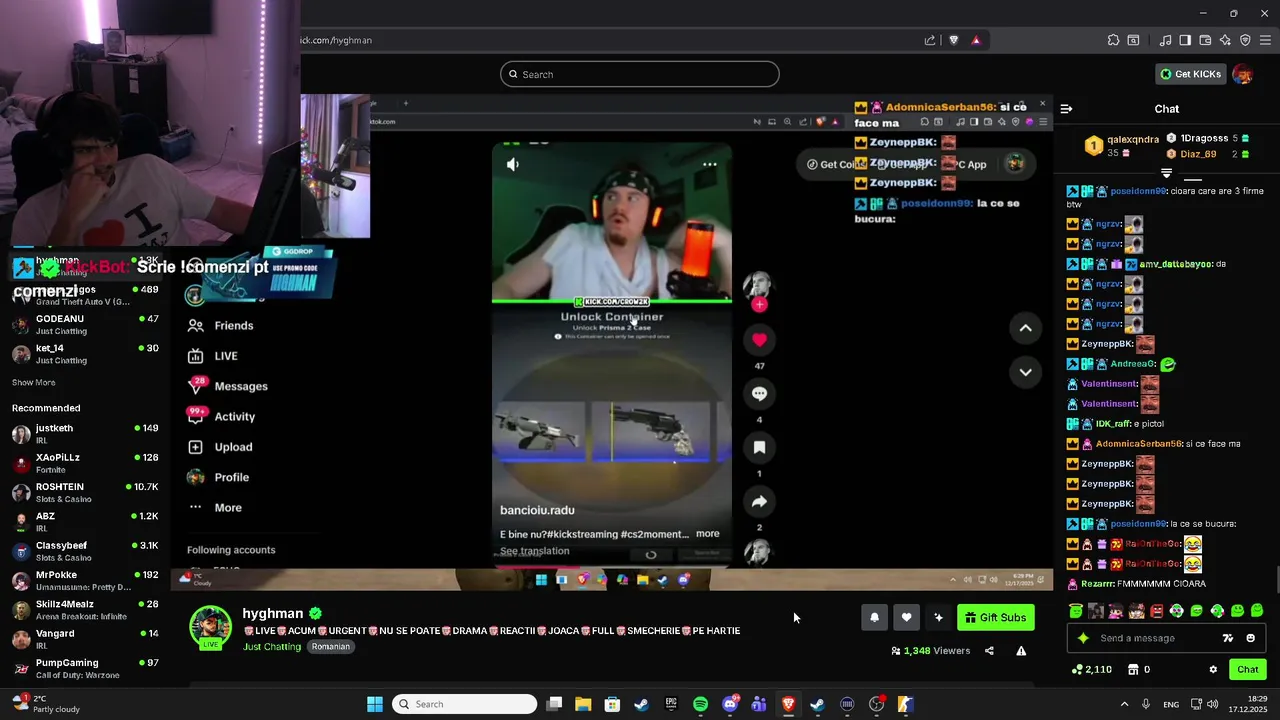Screen dimensions: 1280x720
Task: Collapse chat using the arrow next to the Chat header
Action: pos(1066,109)
